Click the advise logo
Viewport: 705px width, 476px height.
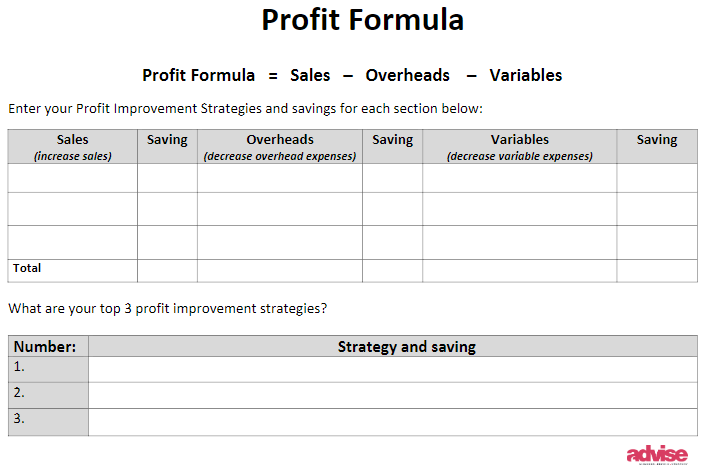pyautogui.click(x=657, y=454)
